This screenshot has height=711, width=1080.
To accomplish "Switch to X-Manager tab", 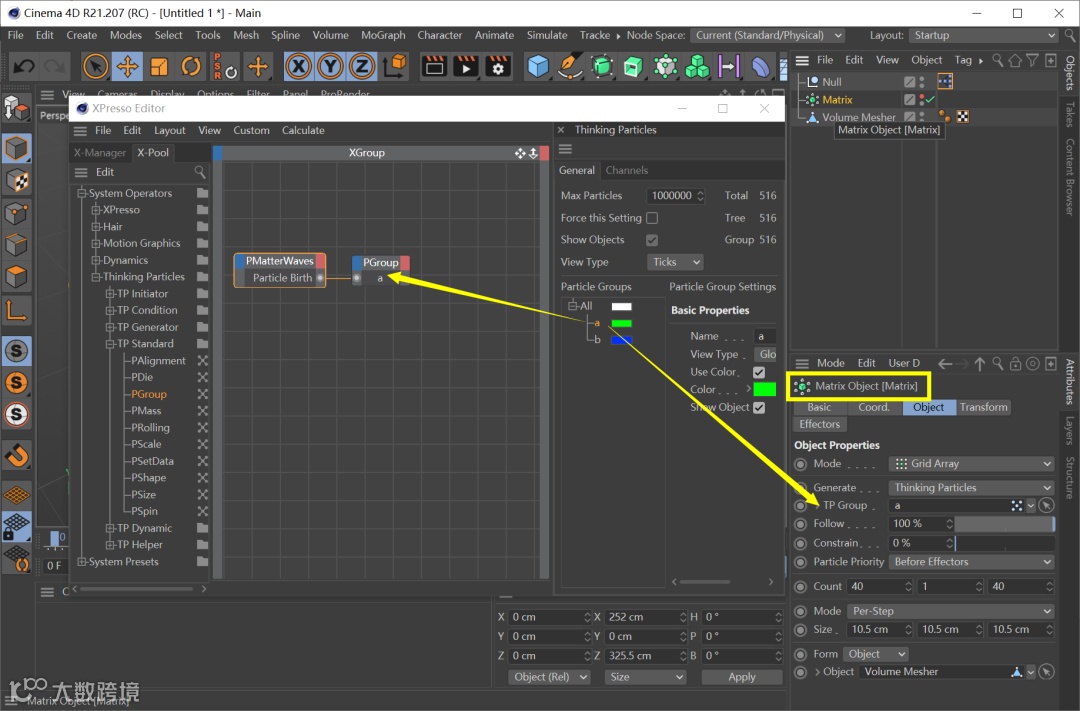I will [x=100, y=153].
